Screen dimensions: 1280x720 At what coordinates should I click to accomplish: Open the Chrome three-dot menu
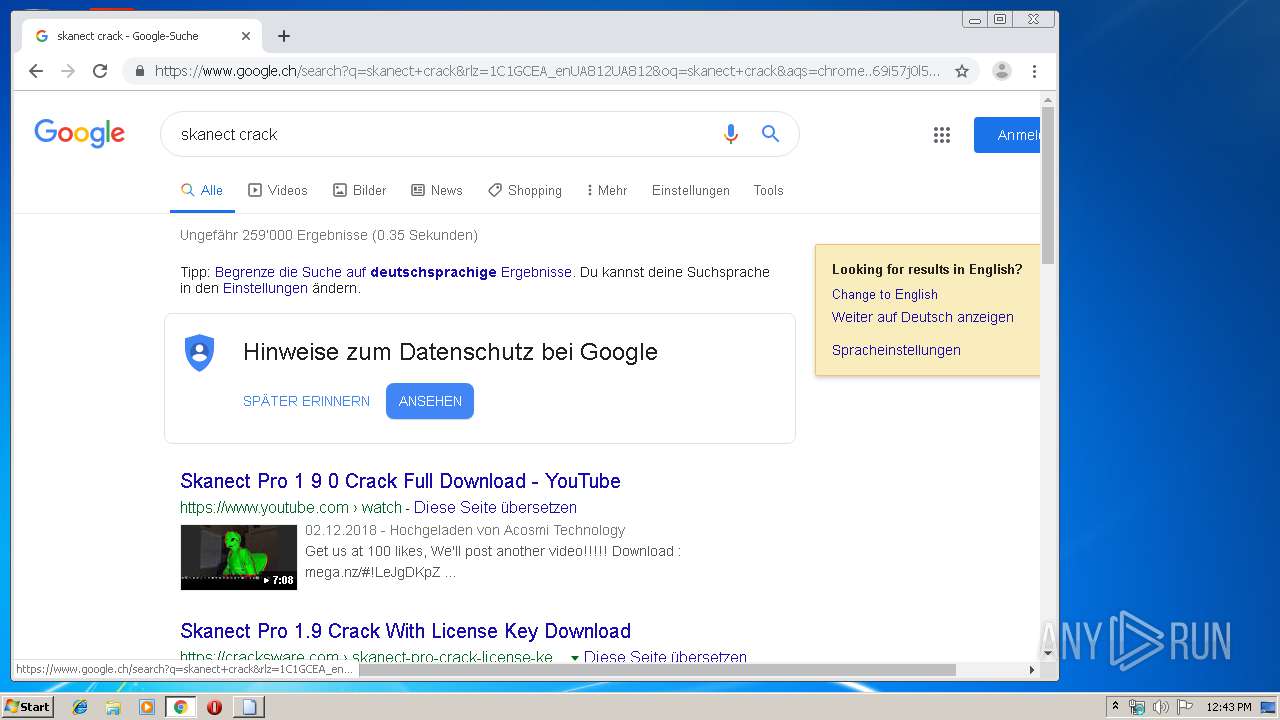pyautogui.click(x=1034, y=71)
